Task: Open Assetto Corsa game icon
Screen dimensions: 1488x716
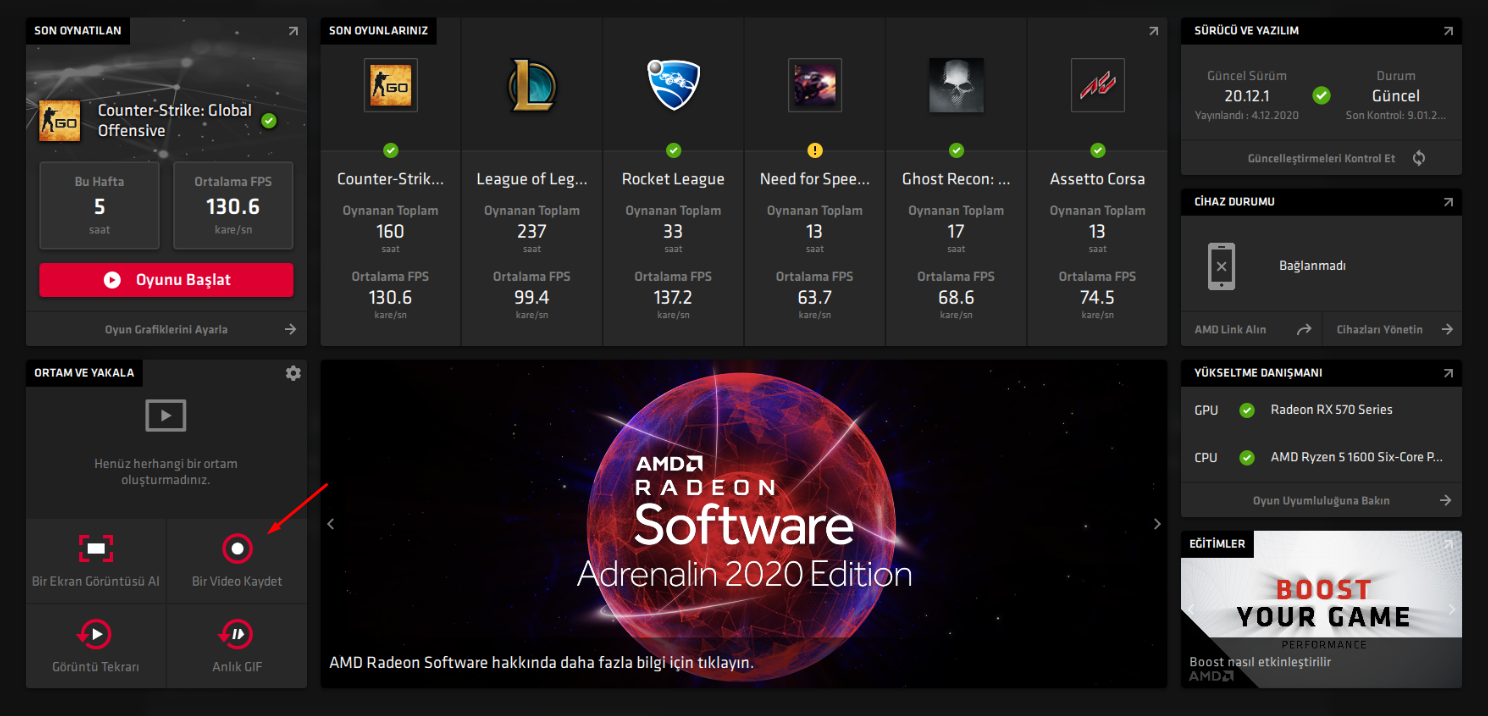Action: click(1097, 85)
